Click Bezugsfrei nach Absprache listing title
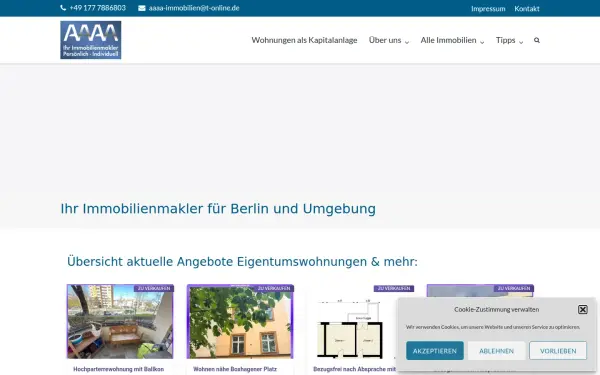 click(355, 369)
